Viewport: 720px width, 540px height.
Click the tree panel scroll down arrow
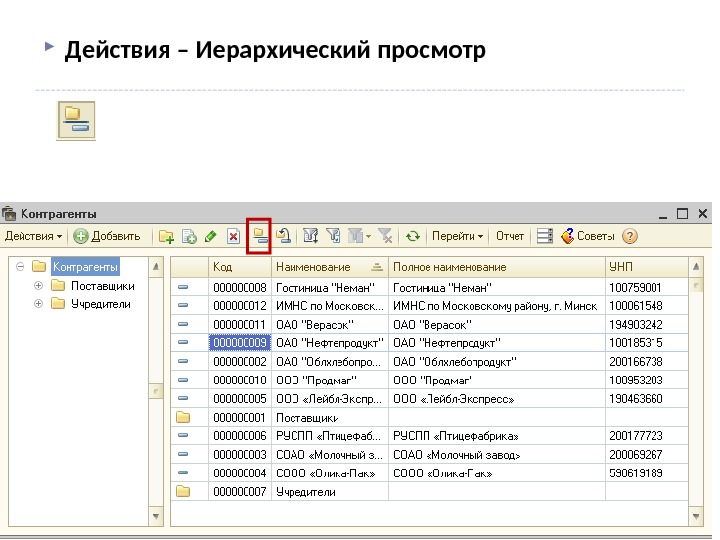pos(156,516)
